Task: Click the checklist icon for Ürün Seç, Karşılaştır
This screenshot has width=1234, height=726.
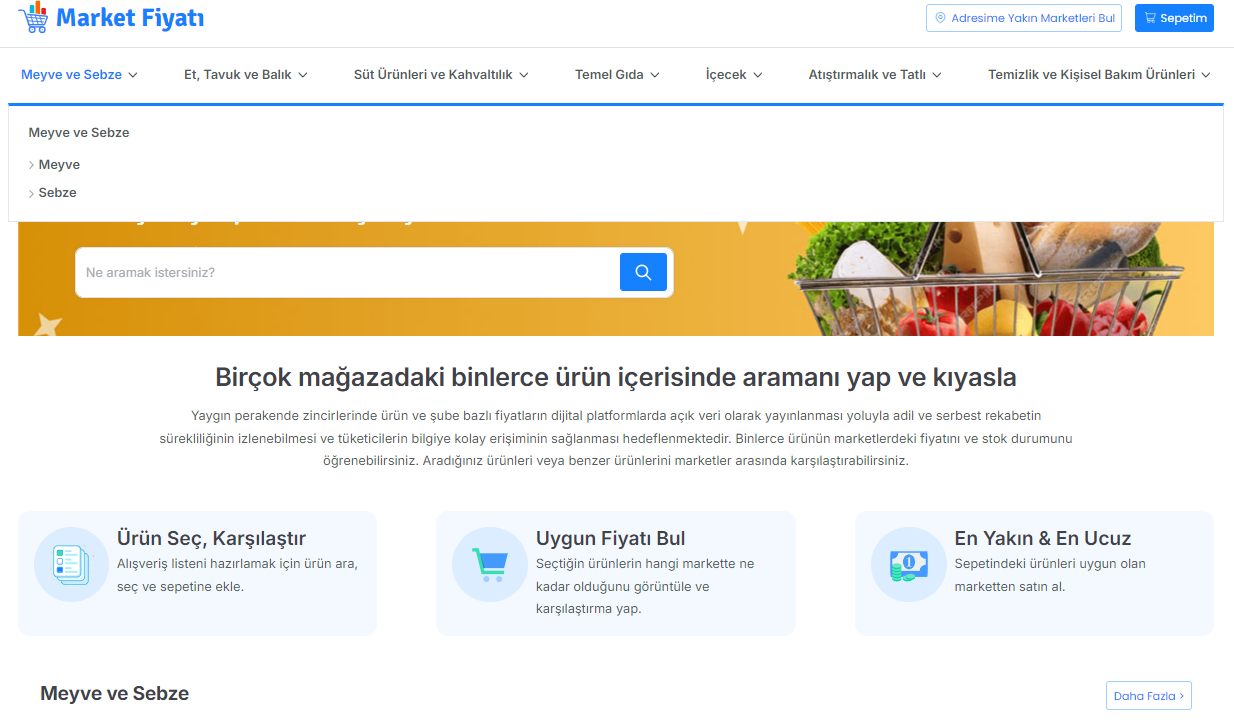Action: pyautogui.click(x=71, y=565)
